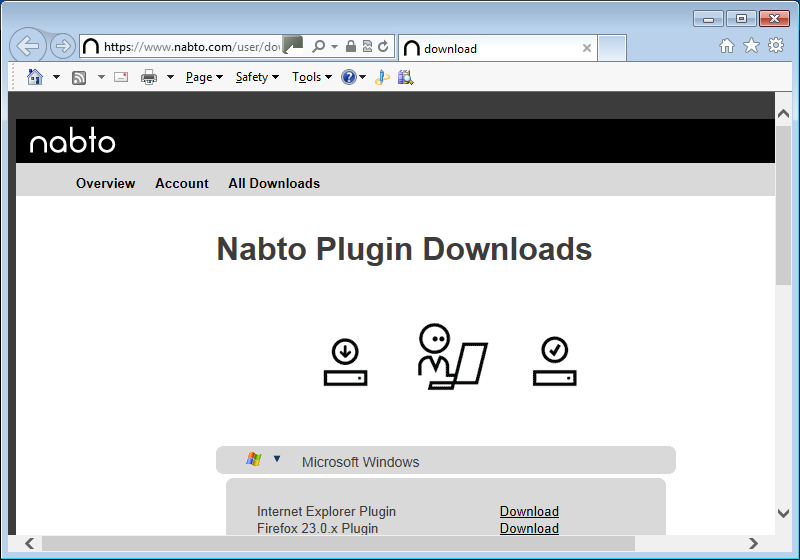Select the "download" browser tab
800x560 pixels.
(497, 48)
